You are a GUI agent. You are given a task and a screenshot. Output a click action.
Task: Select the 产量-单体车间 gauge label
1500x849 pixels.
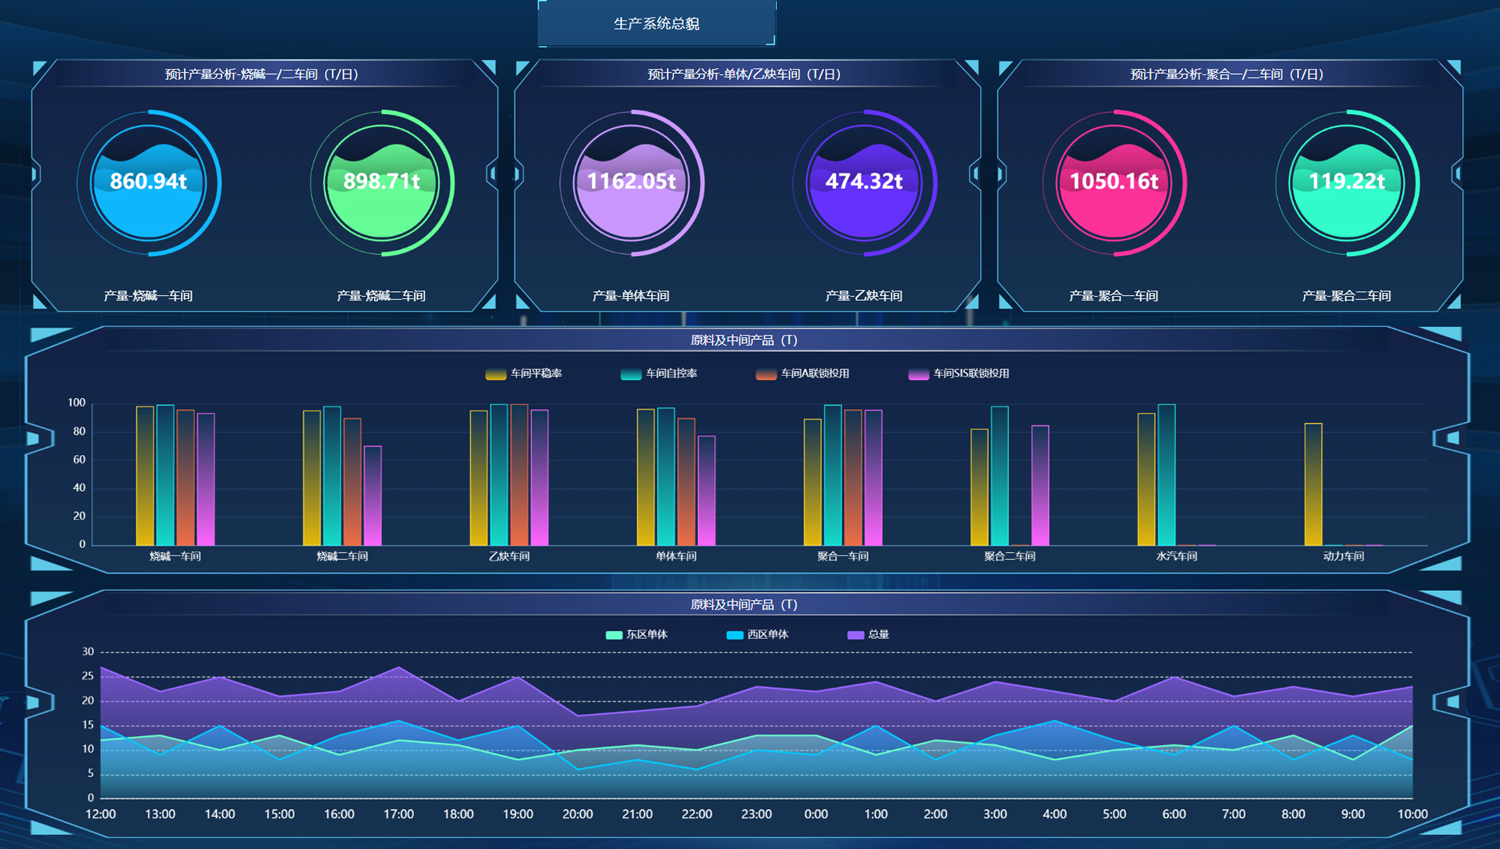(631, 296)
